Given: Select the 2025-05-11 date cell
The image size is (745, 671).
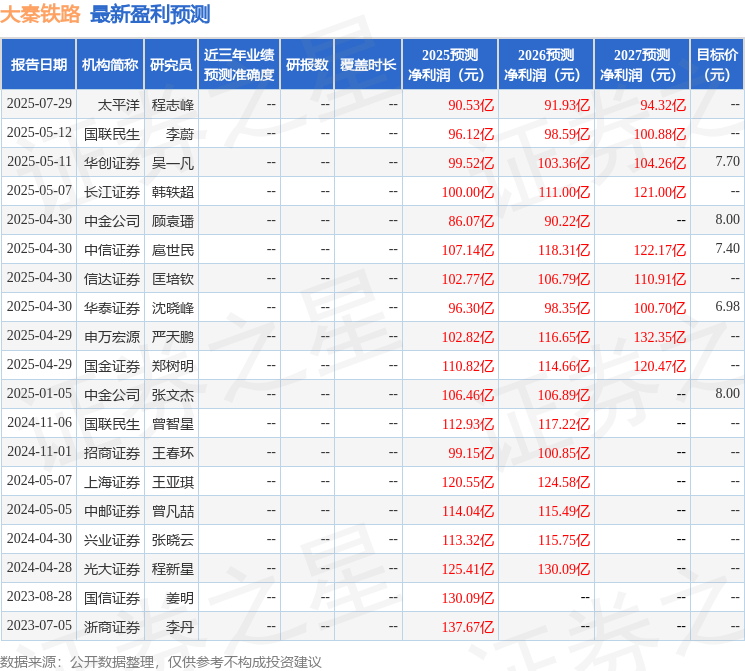Looking at the screenshot, I should (39, 162).
